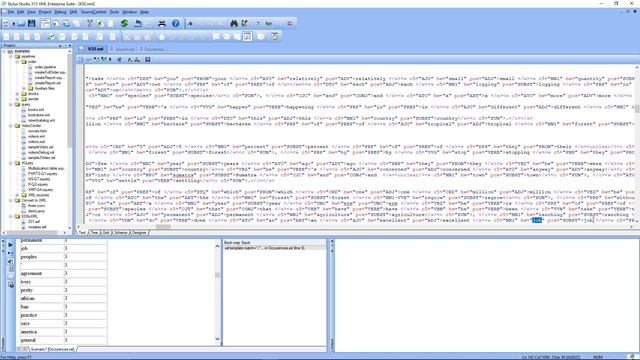Open the Edit menu
The height and width of the screenshot is (360, 640).
pos(20,12)
